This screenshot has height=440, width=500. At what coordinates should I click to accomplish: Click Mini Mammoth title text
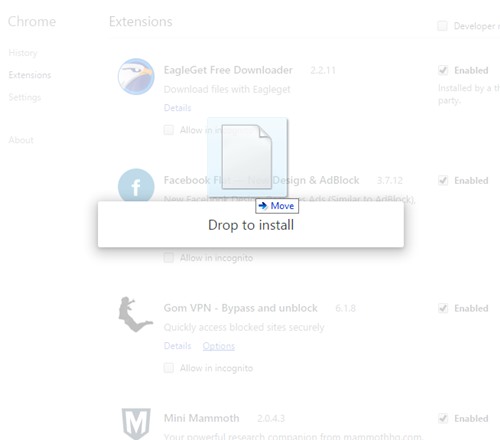tap(201, 418)
